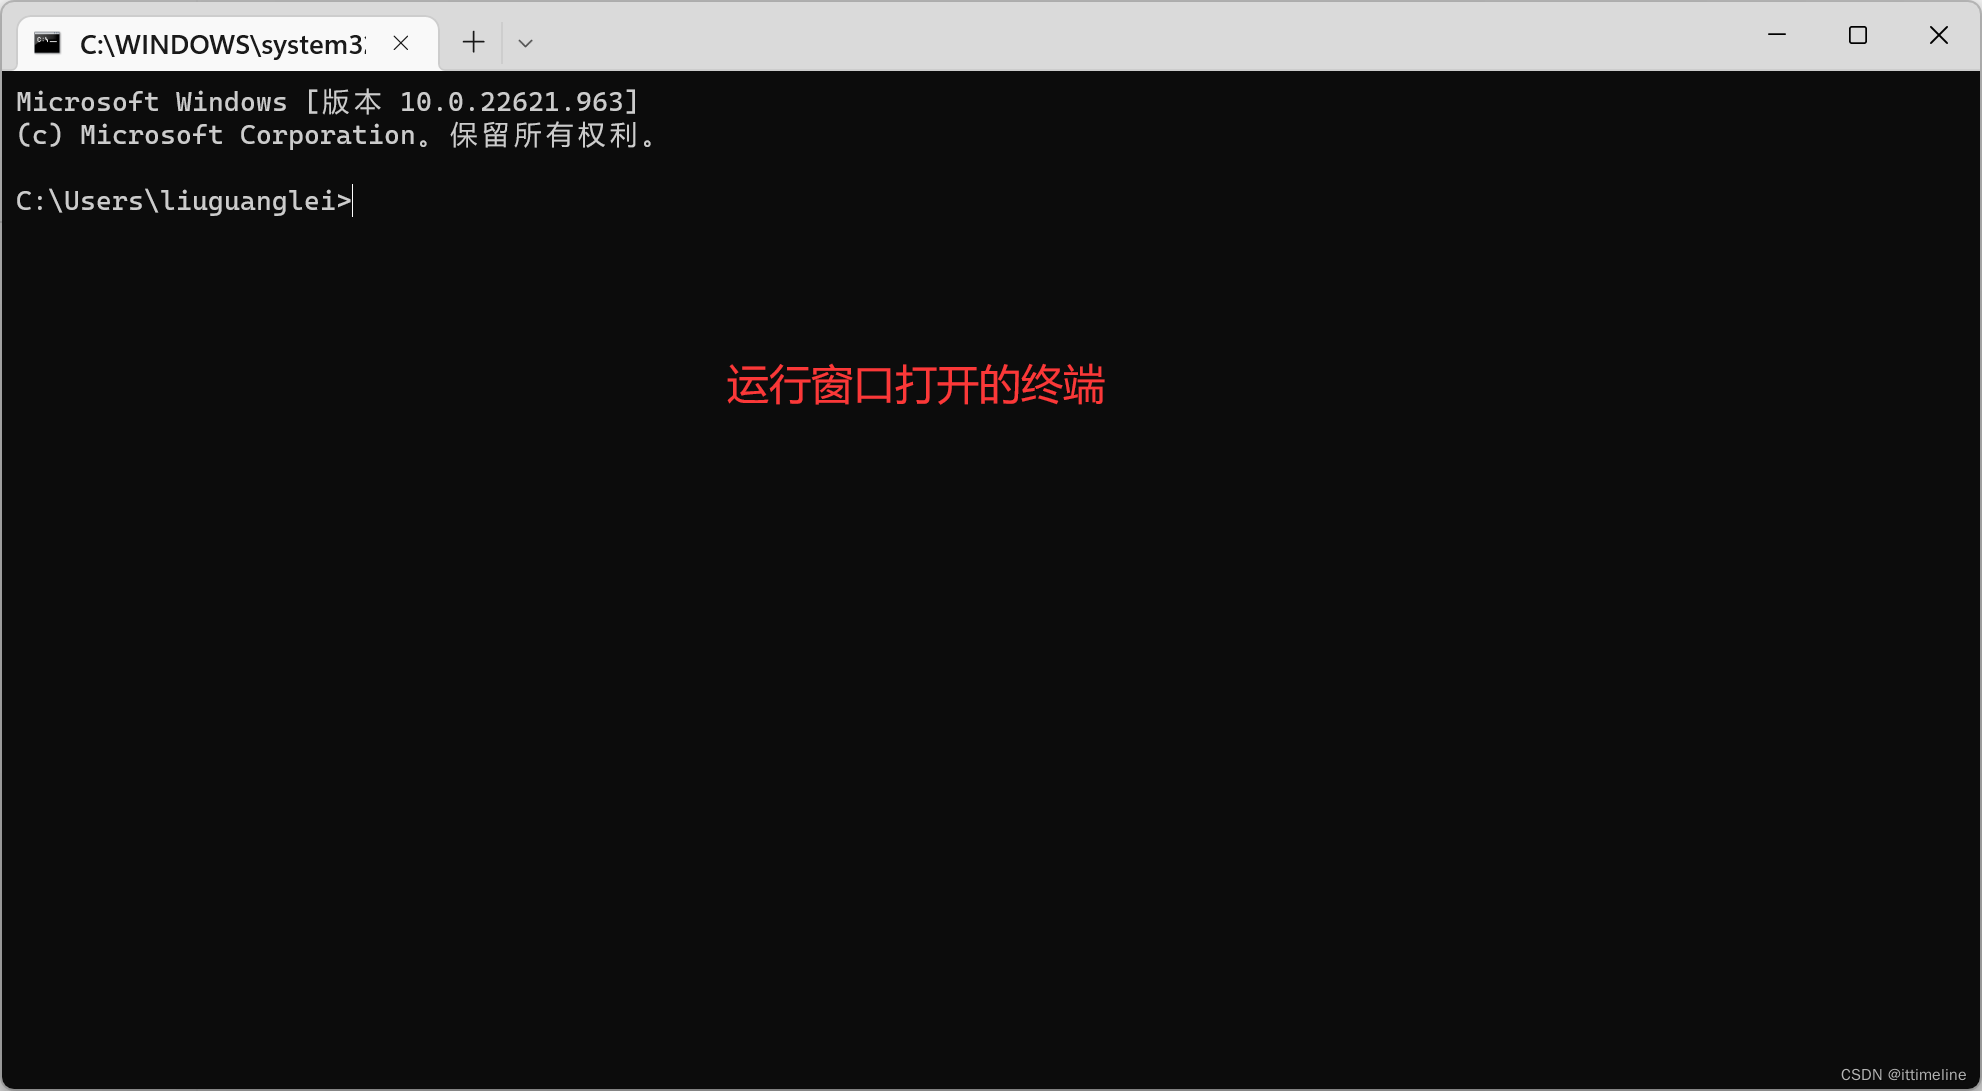The image size is (1982, 1091).
Task: Click the minimize window button
Action: pyautogui.click(x=1777, y=34)
